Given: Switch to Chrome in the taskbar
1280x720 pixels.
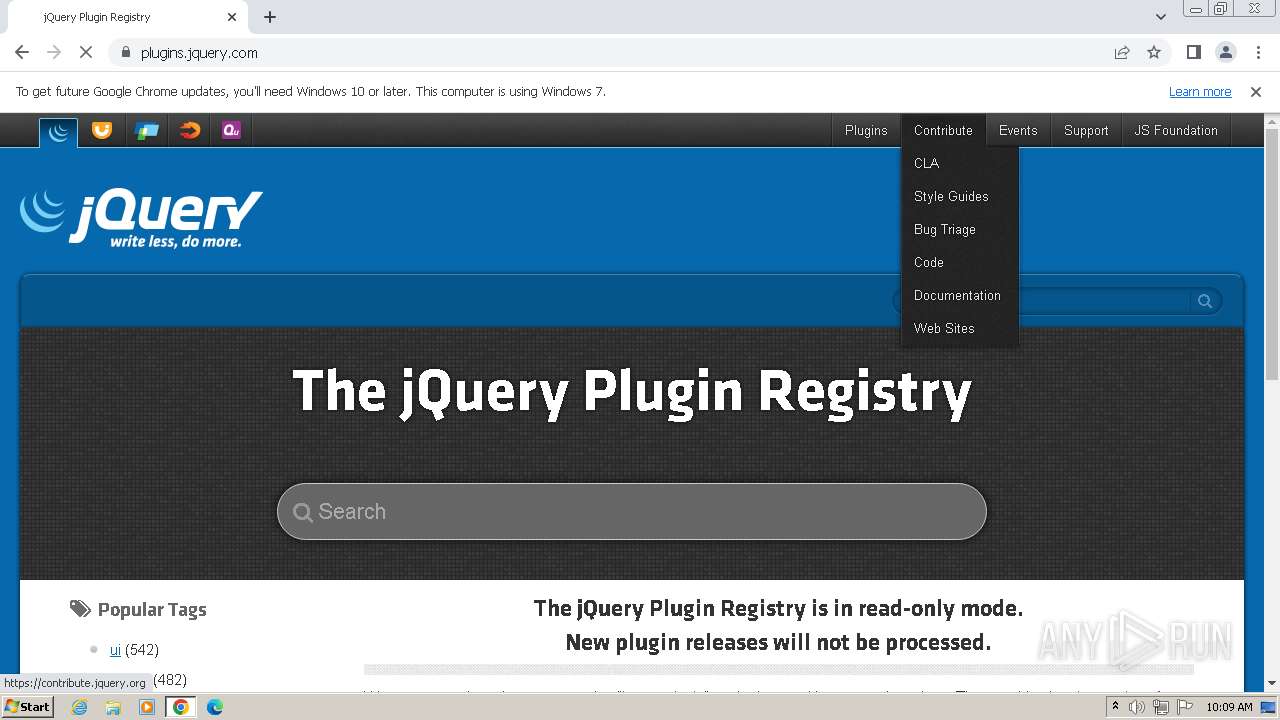Looking at the screenshot, I should [181, 707].
